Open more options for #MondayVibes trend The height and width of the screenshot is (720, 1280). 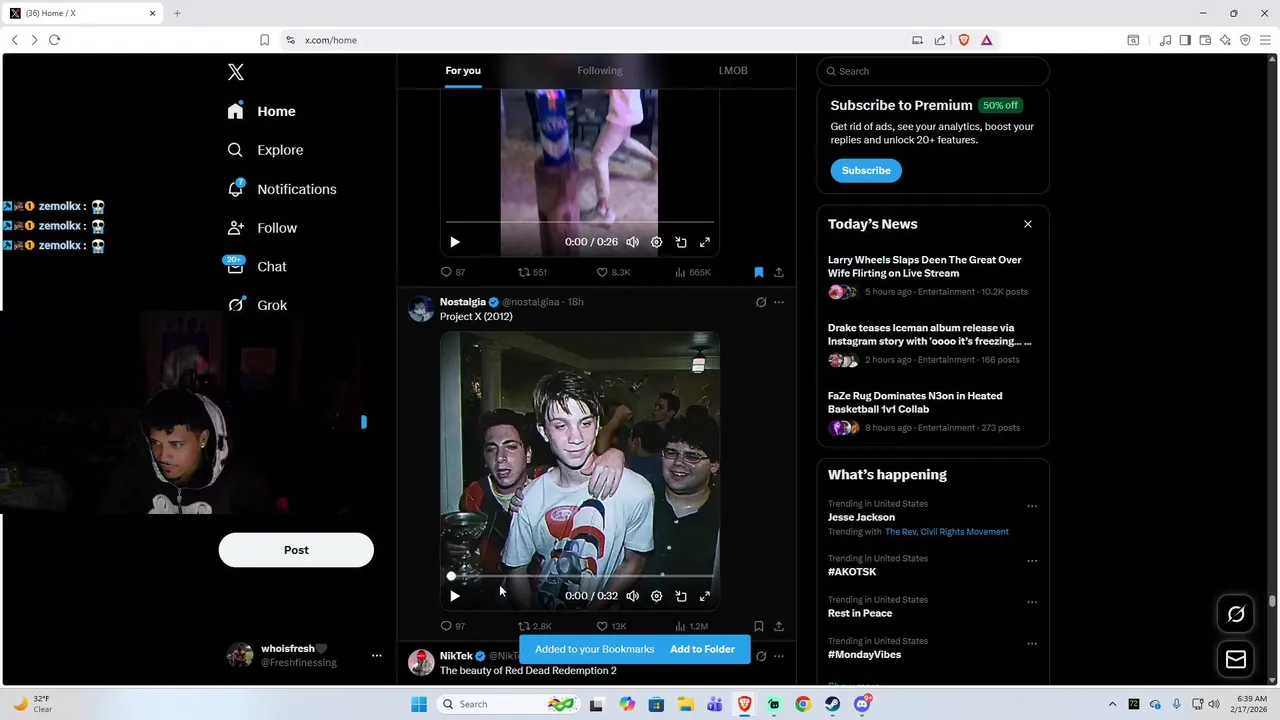click(1032, 643)
